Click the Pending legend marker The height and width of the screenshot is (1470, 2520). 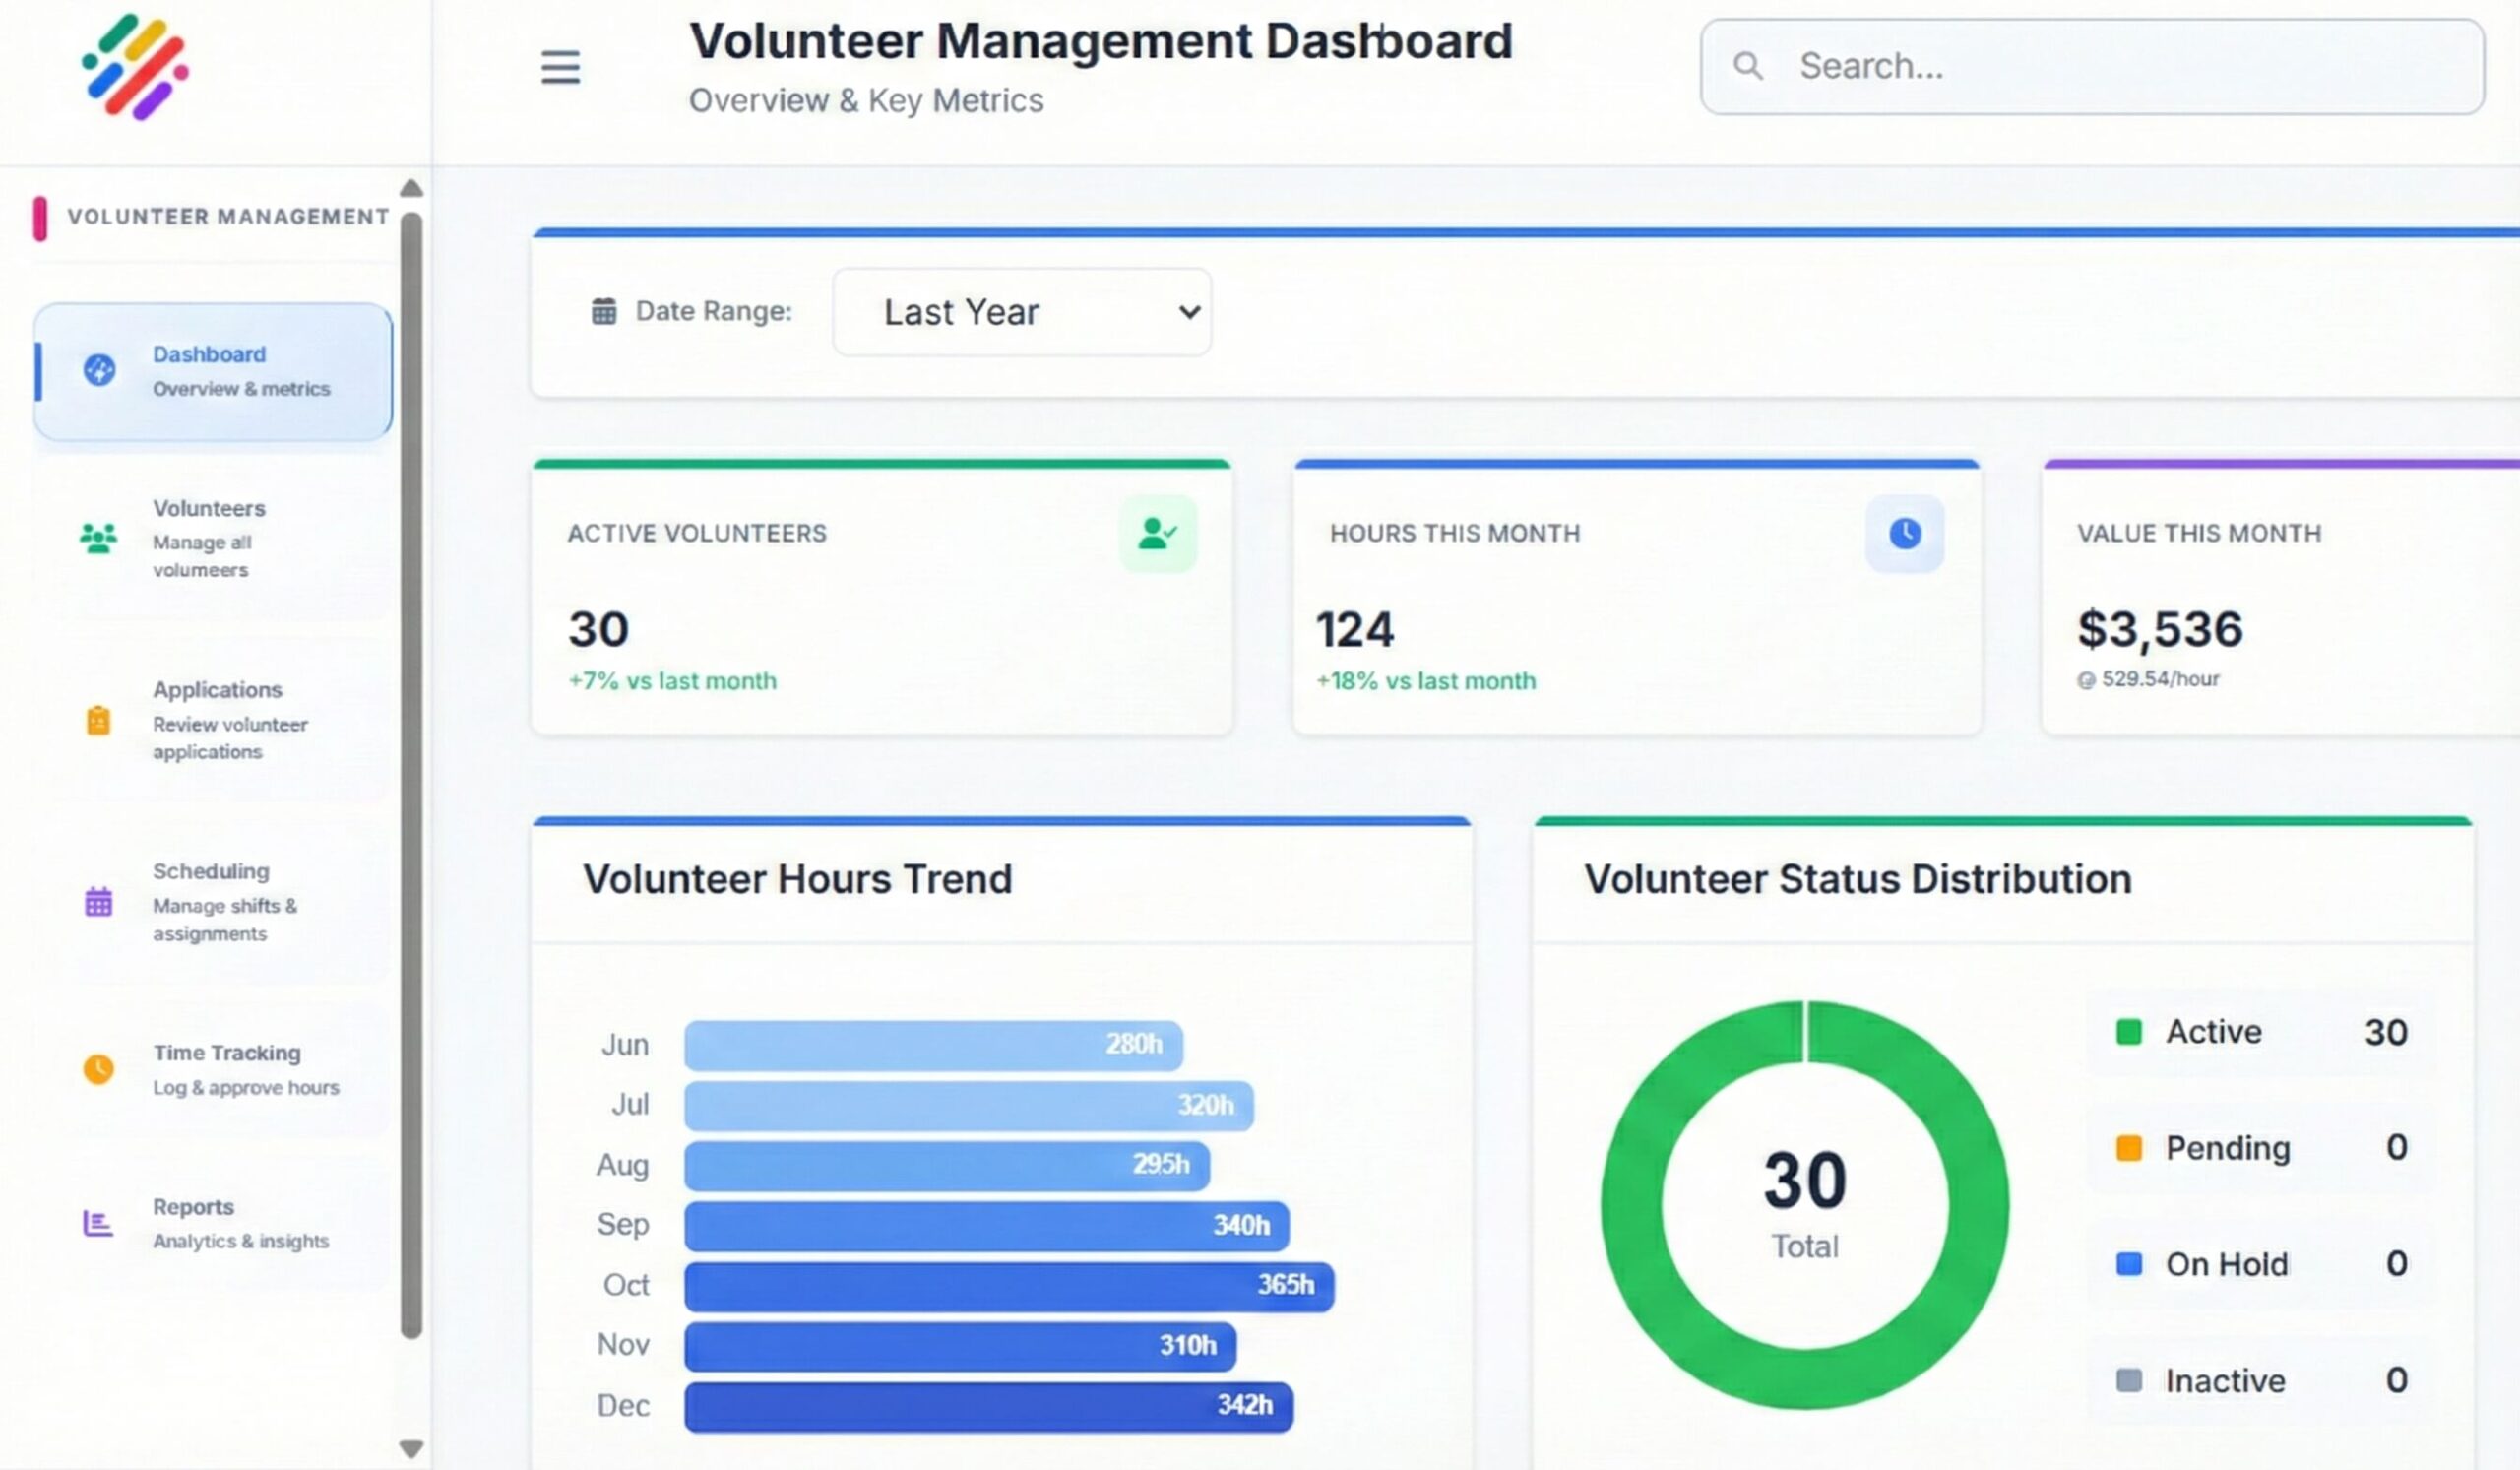click(2129, 1148)
